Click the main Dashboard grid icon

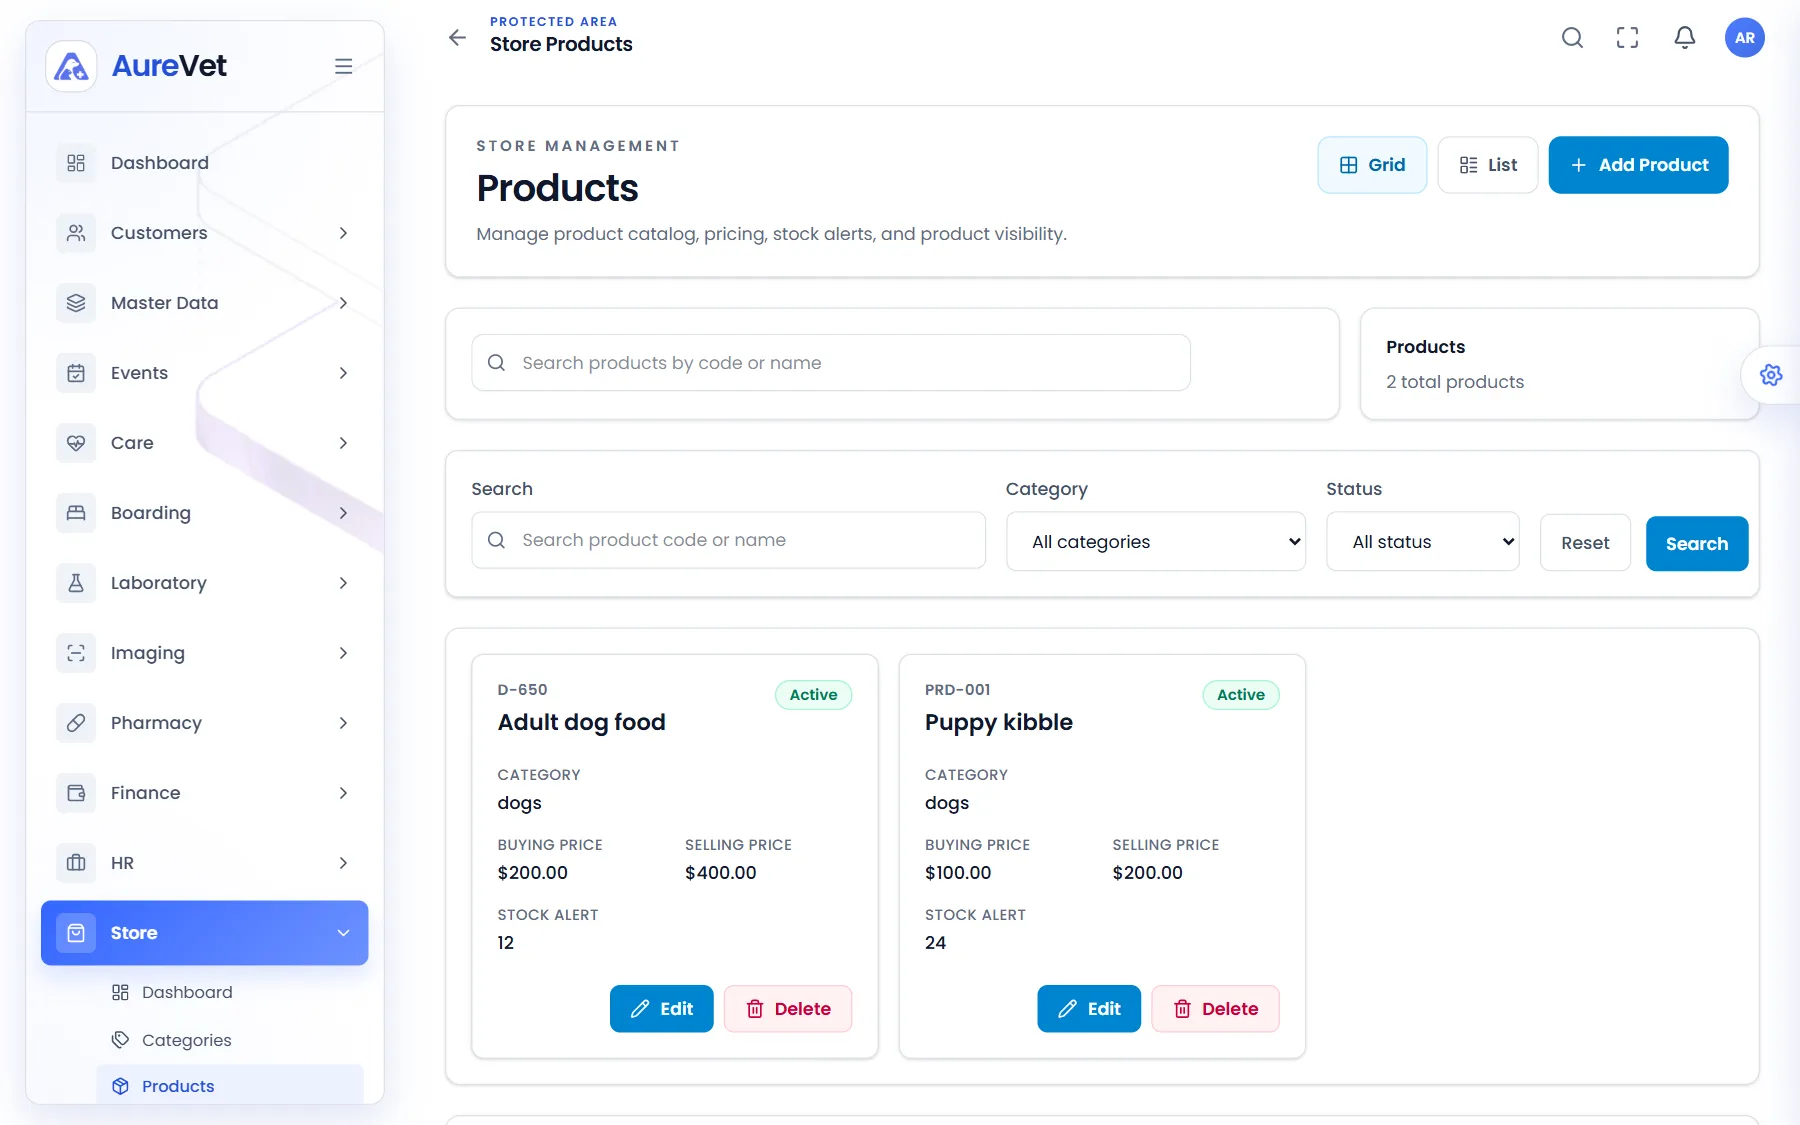tap(76, 163)
